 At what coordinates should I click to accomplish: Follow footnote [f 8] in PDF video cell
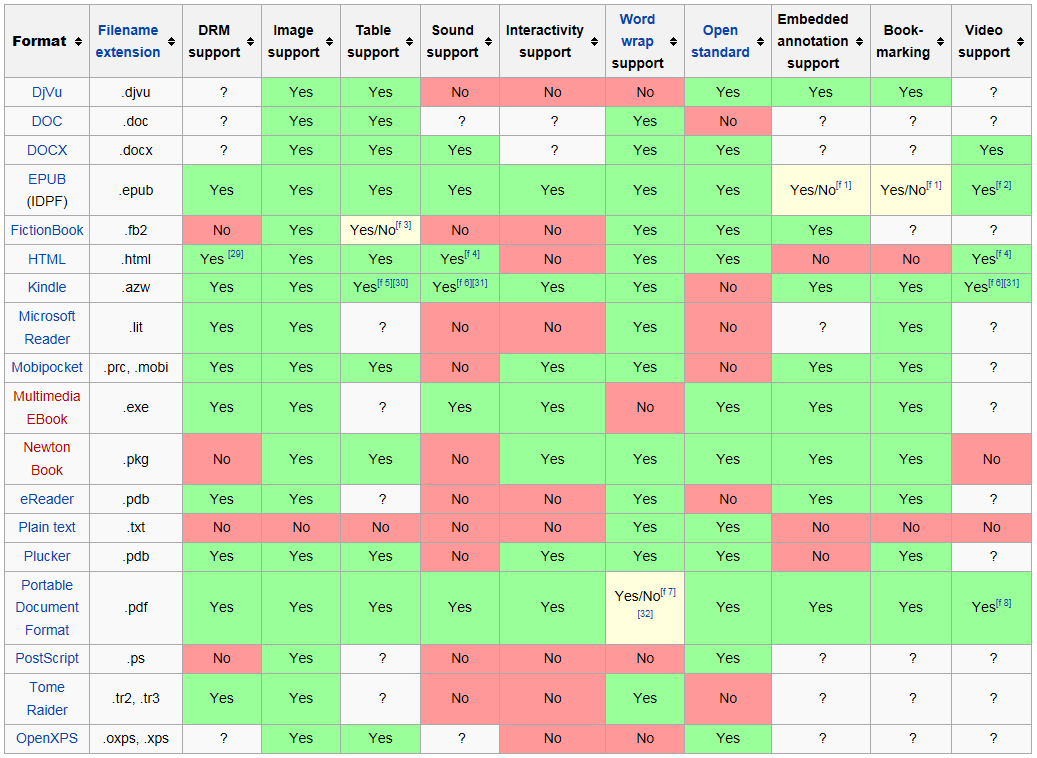[x=1004, y=602]
